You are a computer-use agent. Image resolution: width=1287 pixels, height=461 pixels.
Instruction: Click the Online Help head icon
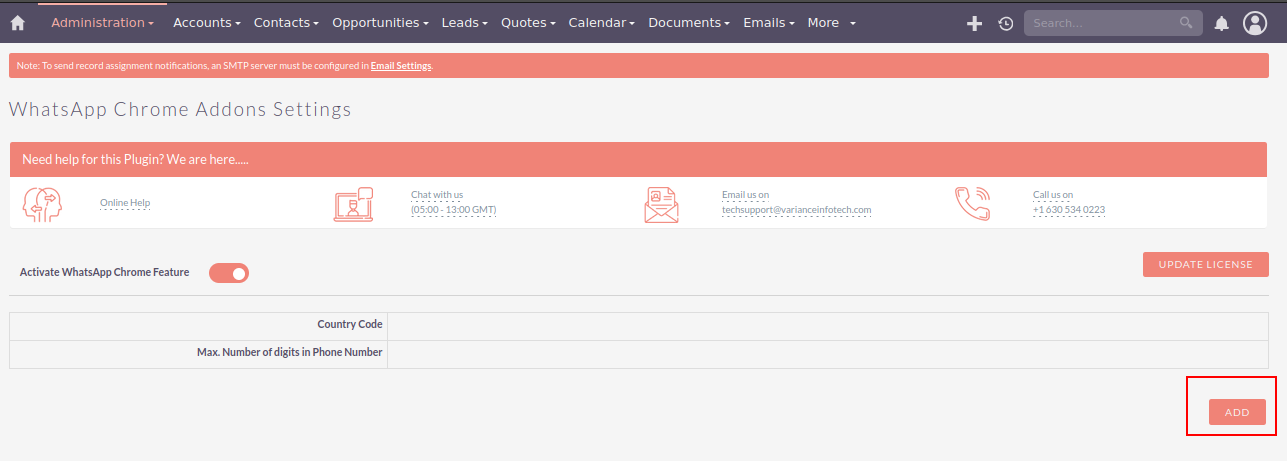pos(42,204)
